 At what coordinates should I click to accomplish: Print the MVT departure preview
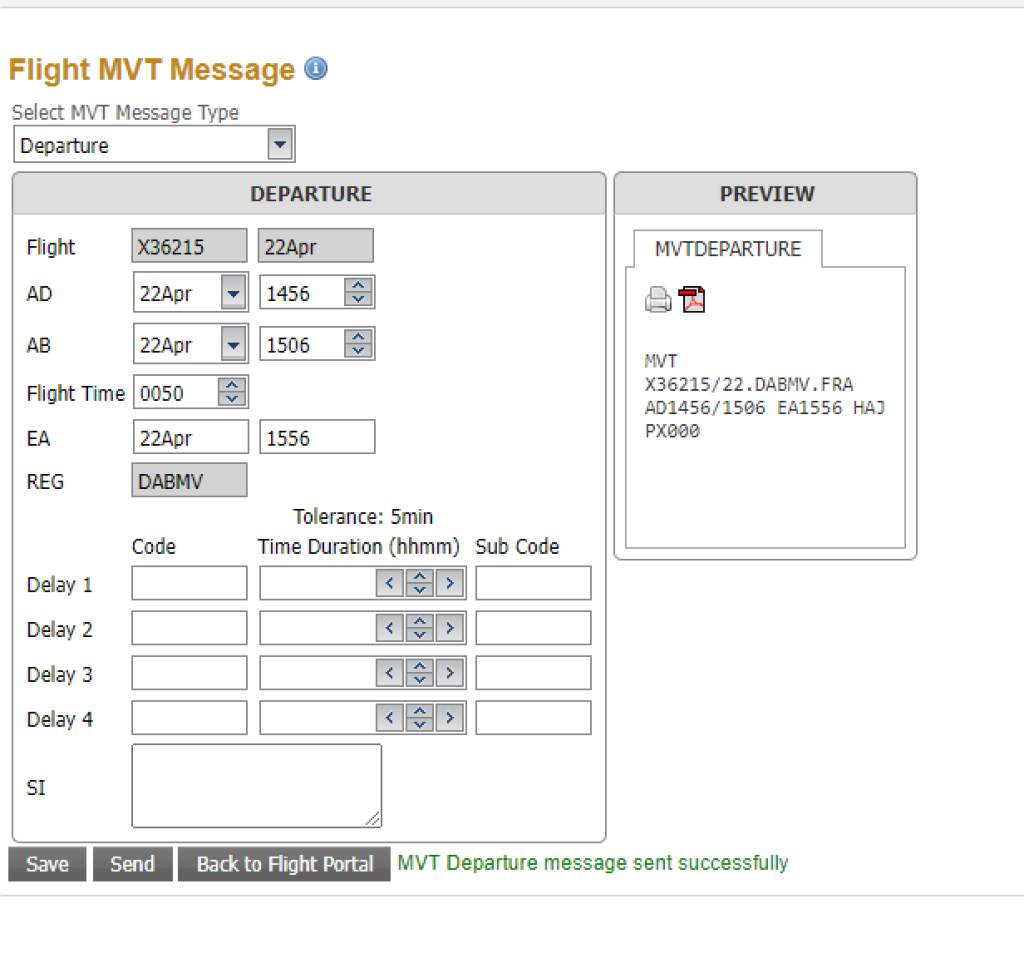point(658,300)
